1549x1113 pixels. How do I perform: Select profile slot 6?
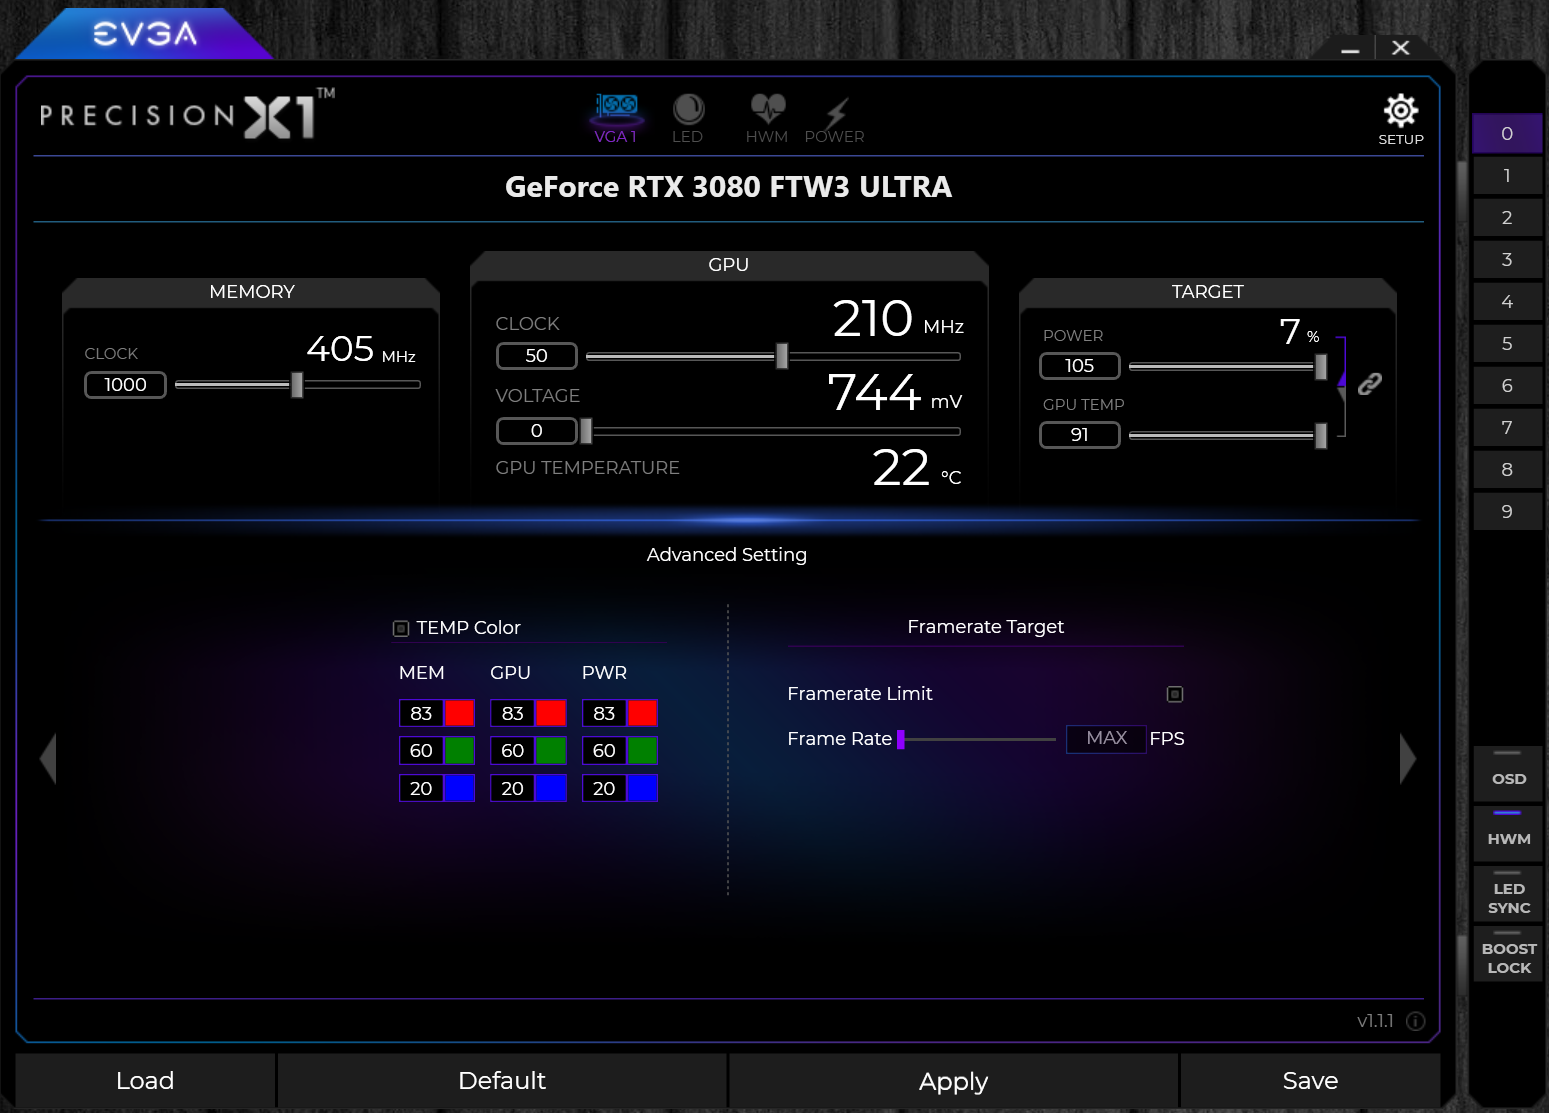[1507, 386]
